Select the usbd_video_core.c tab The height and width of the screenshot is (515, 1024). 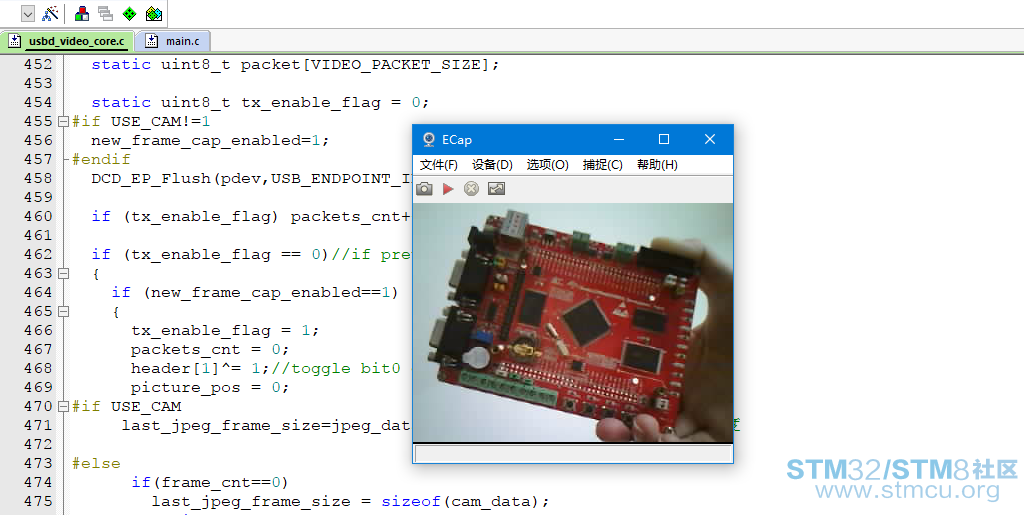coord(68,41)
